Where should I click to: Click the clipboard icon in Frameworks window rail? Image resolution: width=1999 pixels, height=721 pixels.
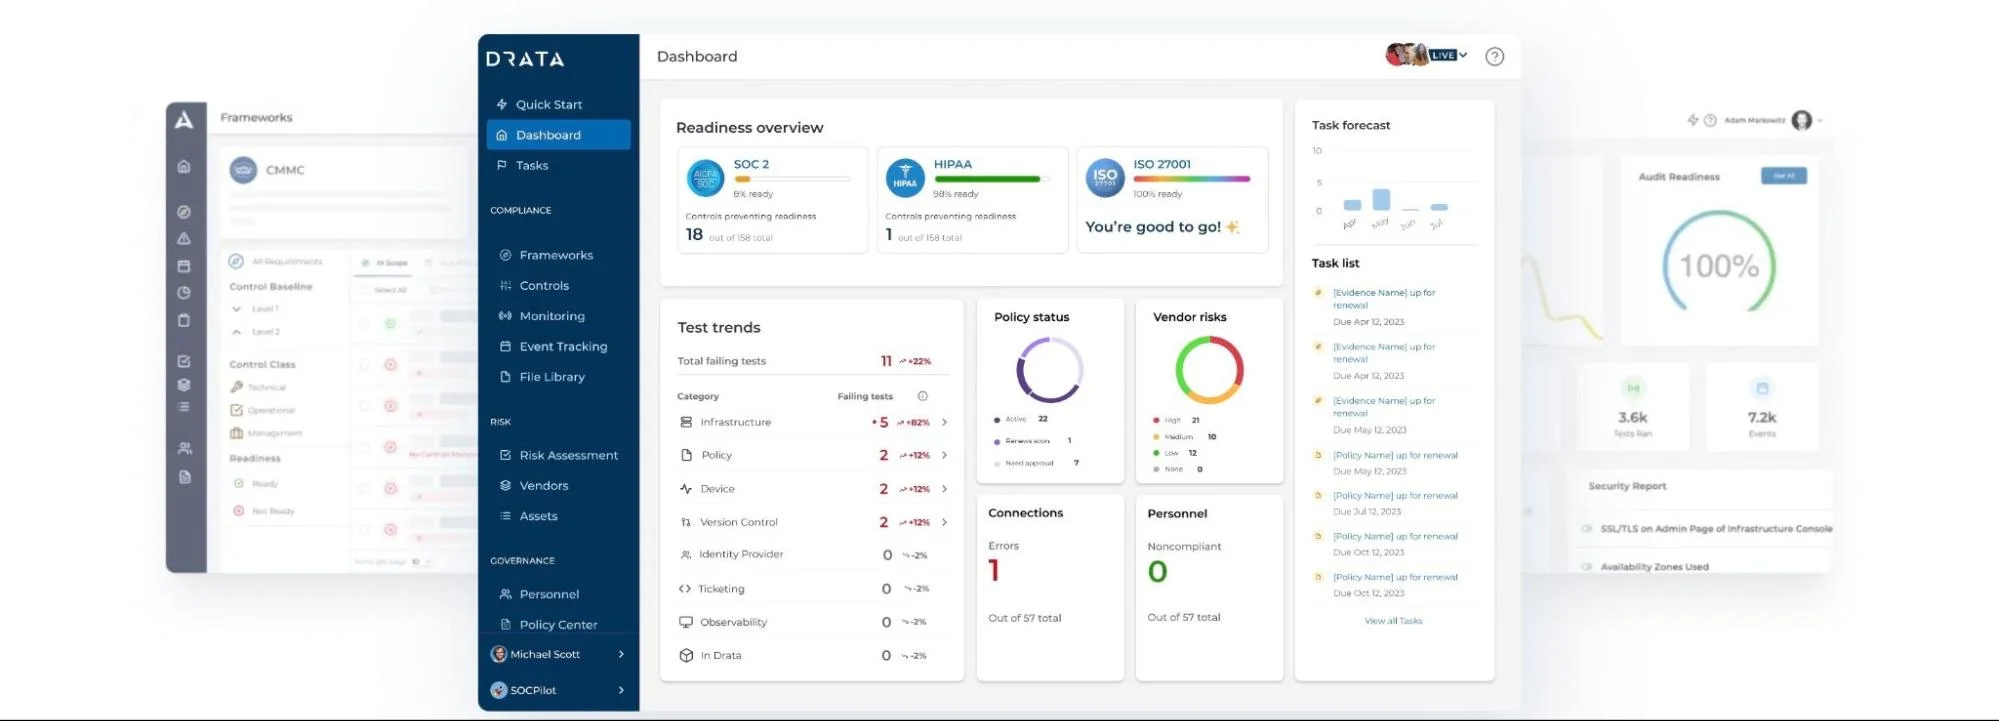coord(184,320)
